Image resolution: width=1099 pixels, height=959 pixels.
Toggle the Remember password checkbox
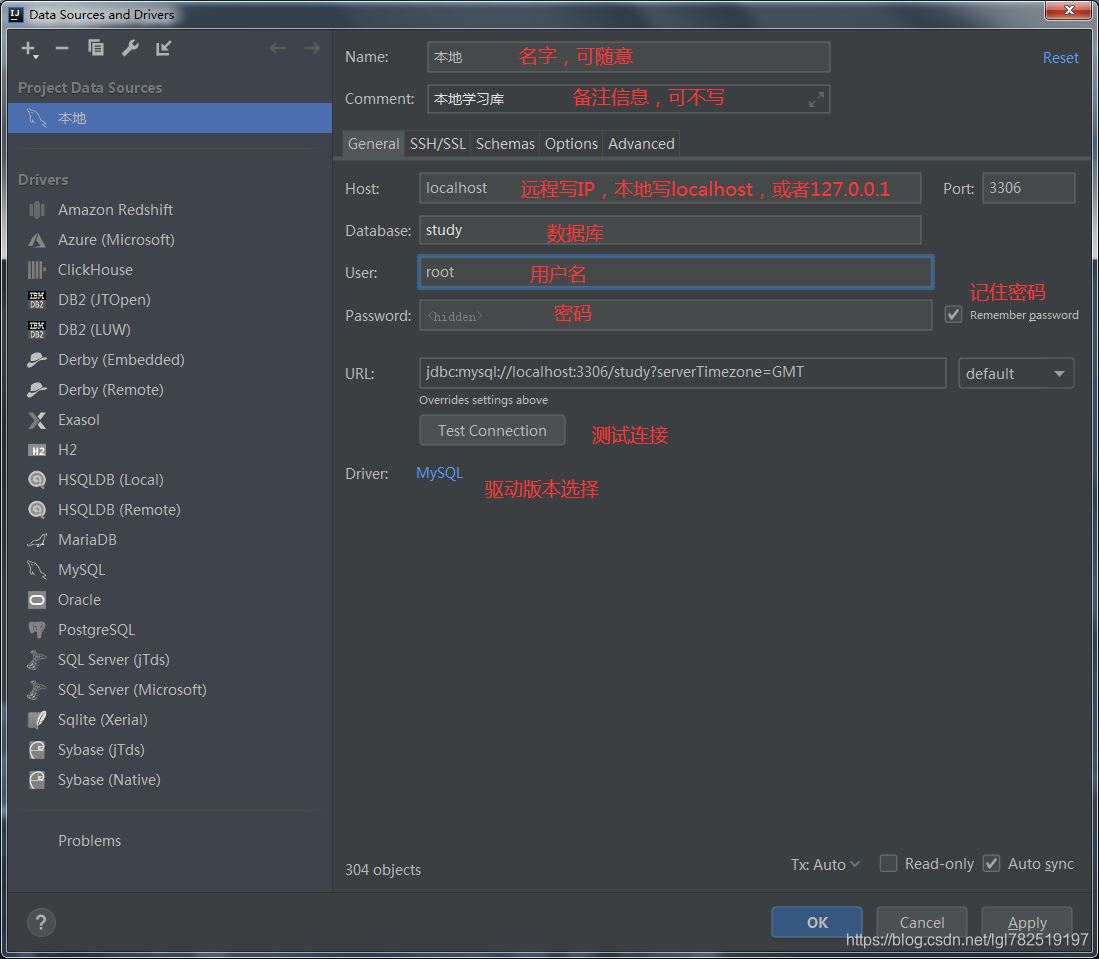[x=954, y=315]
